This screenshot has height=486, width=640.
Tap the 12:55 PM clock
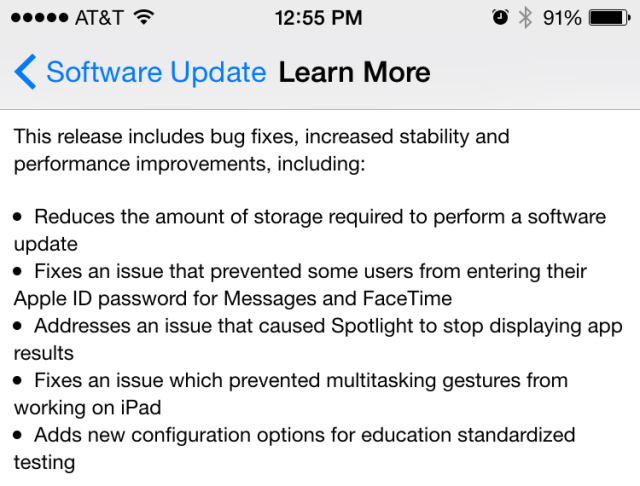click(318, 18)
